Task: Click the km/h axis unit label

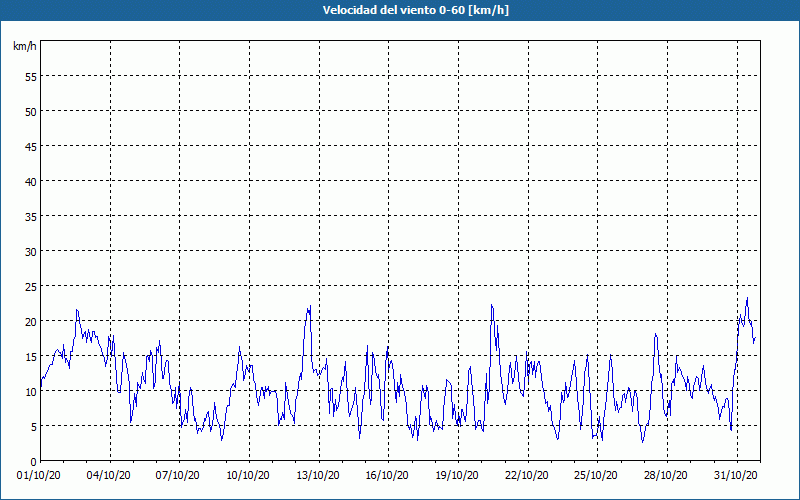Action: coord(25,46)
